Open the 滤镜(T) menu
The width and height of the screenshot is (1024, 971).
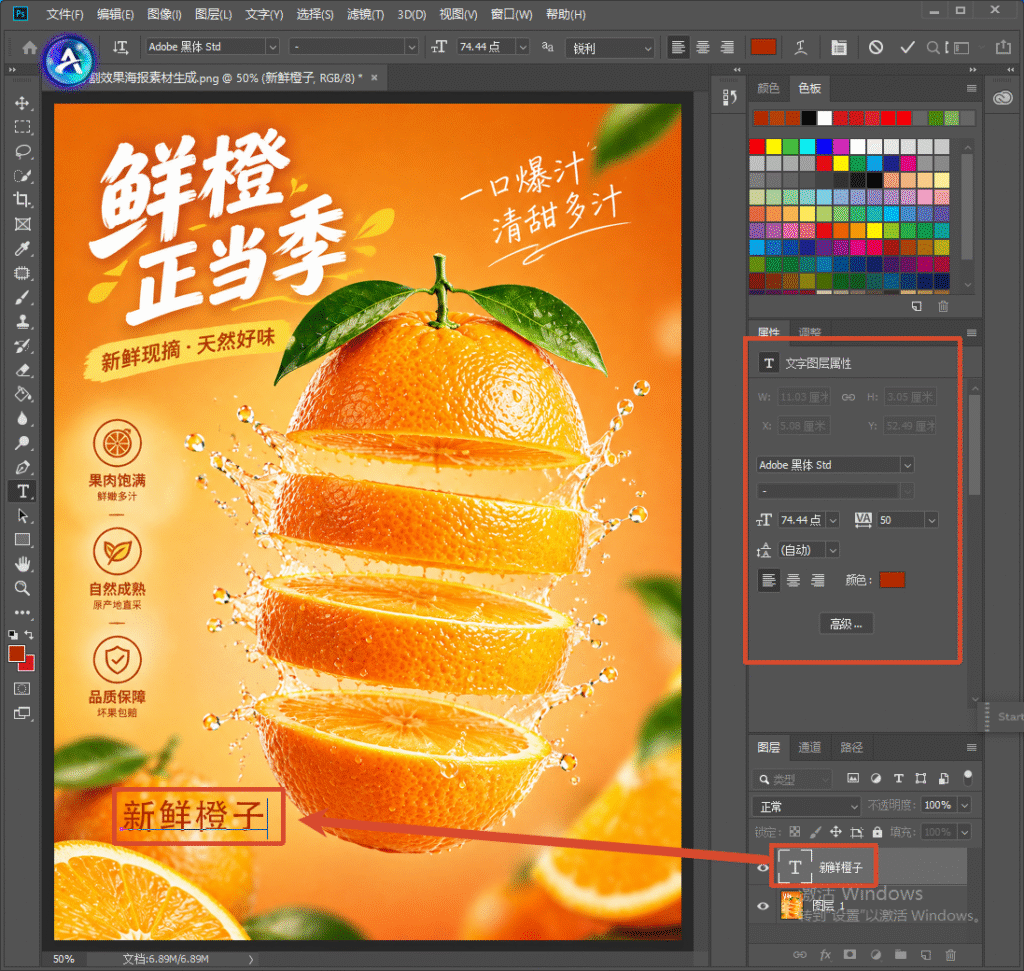point(366,14)
